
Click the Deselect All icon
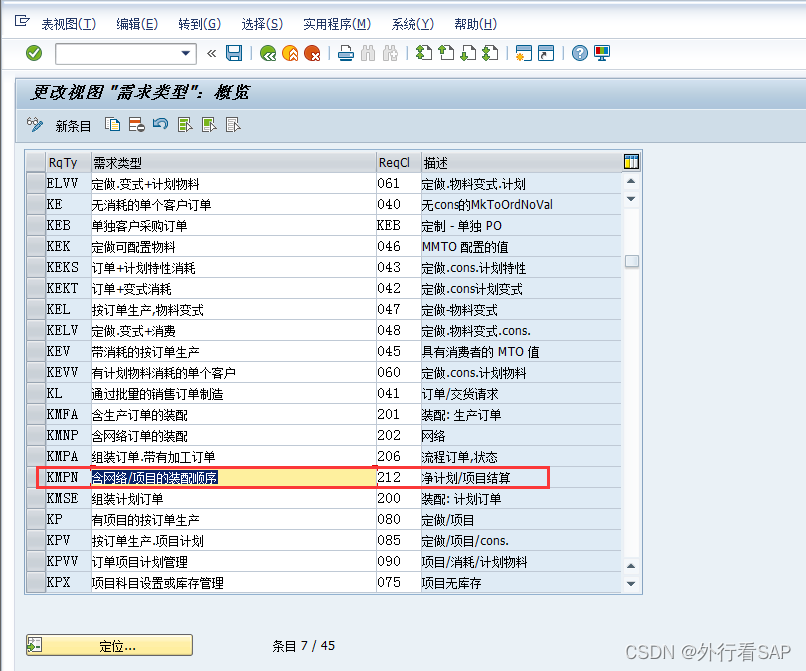coord(233,124)
